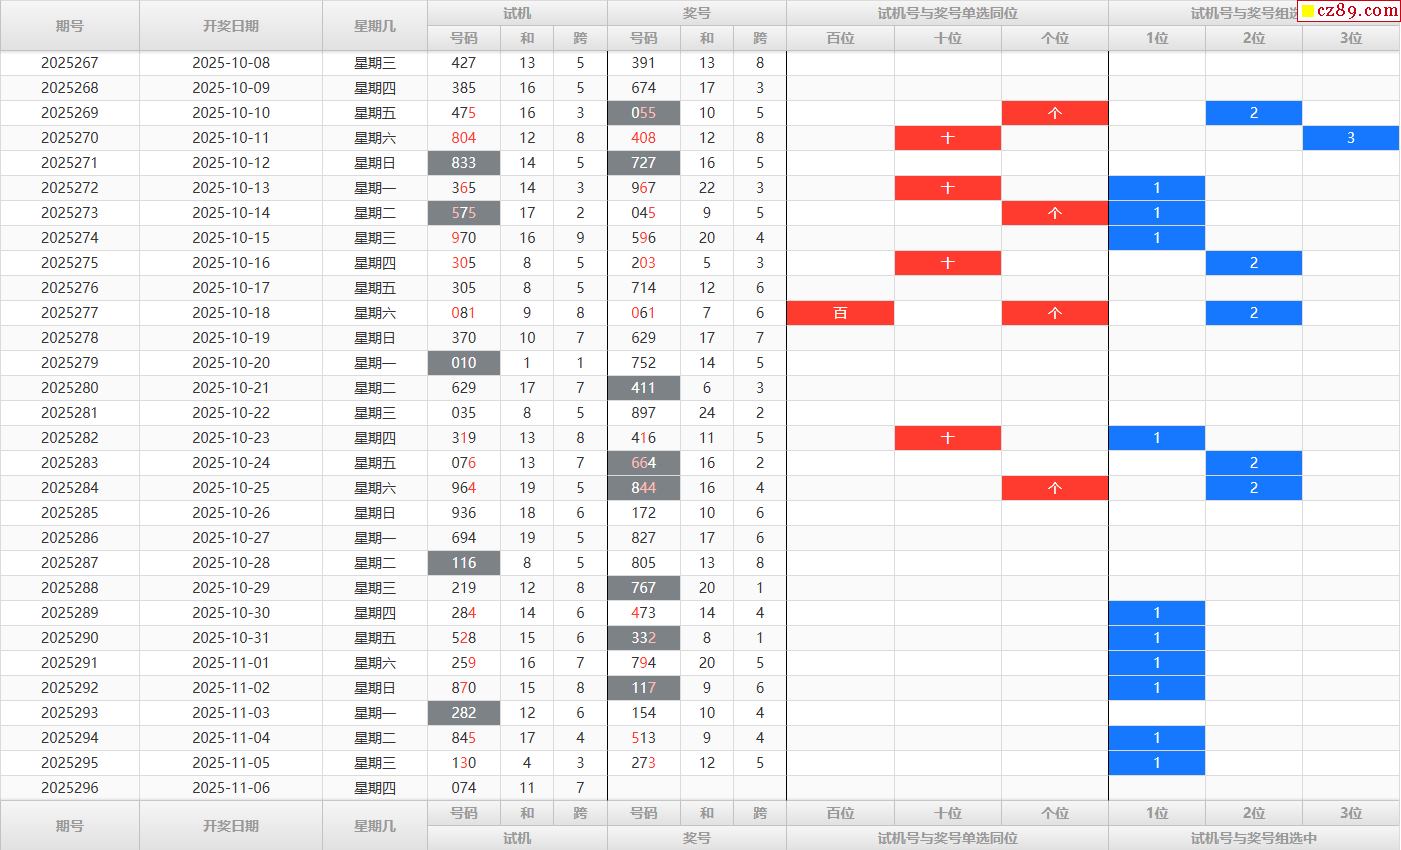The width and height of the screenshot is (1401, 850).
Task: Click the 星期四 cell in row 2025296
Action: point(375,788)
